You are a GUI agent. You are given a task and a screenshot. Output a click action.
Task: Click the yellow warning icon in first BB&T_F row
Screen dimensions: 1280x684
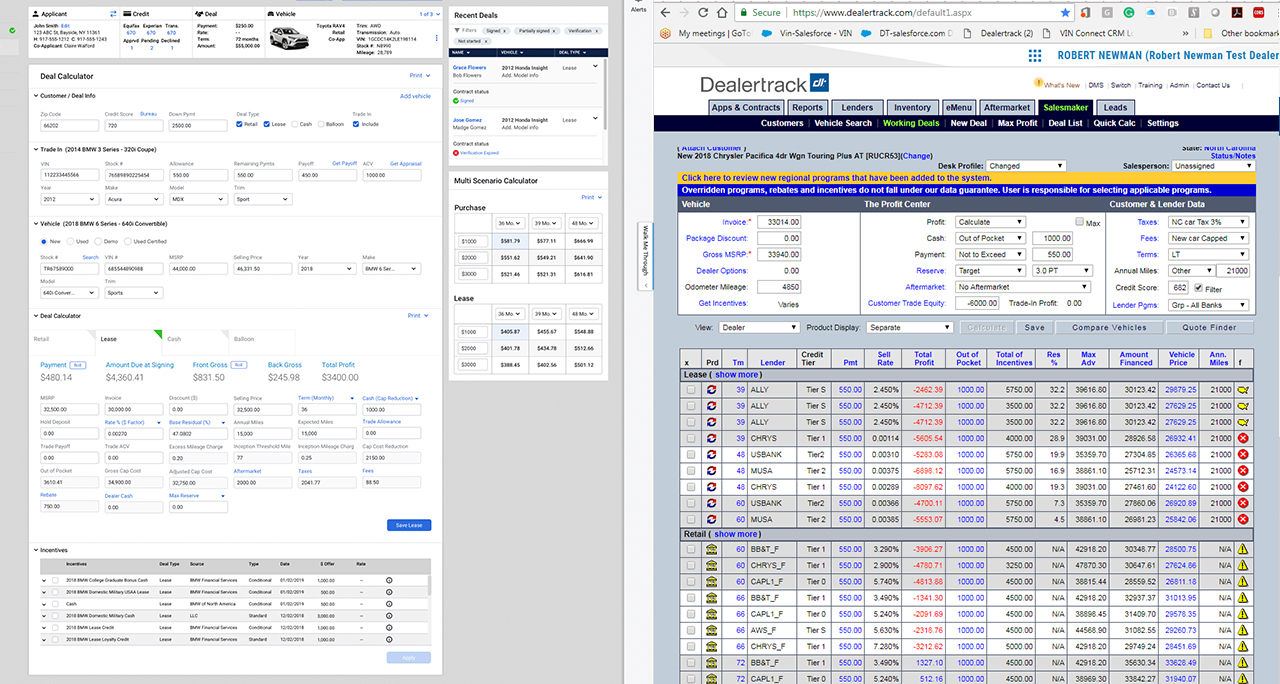[x=1243, y=549]
